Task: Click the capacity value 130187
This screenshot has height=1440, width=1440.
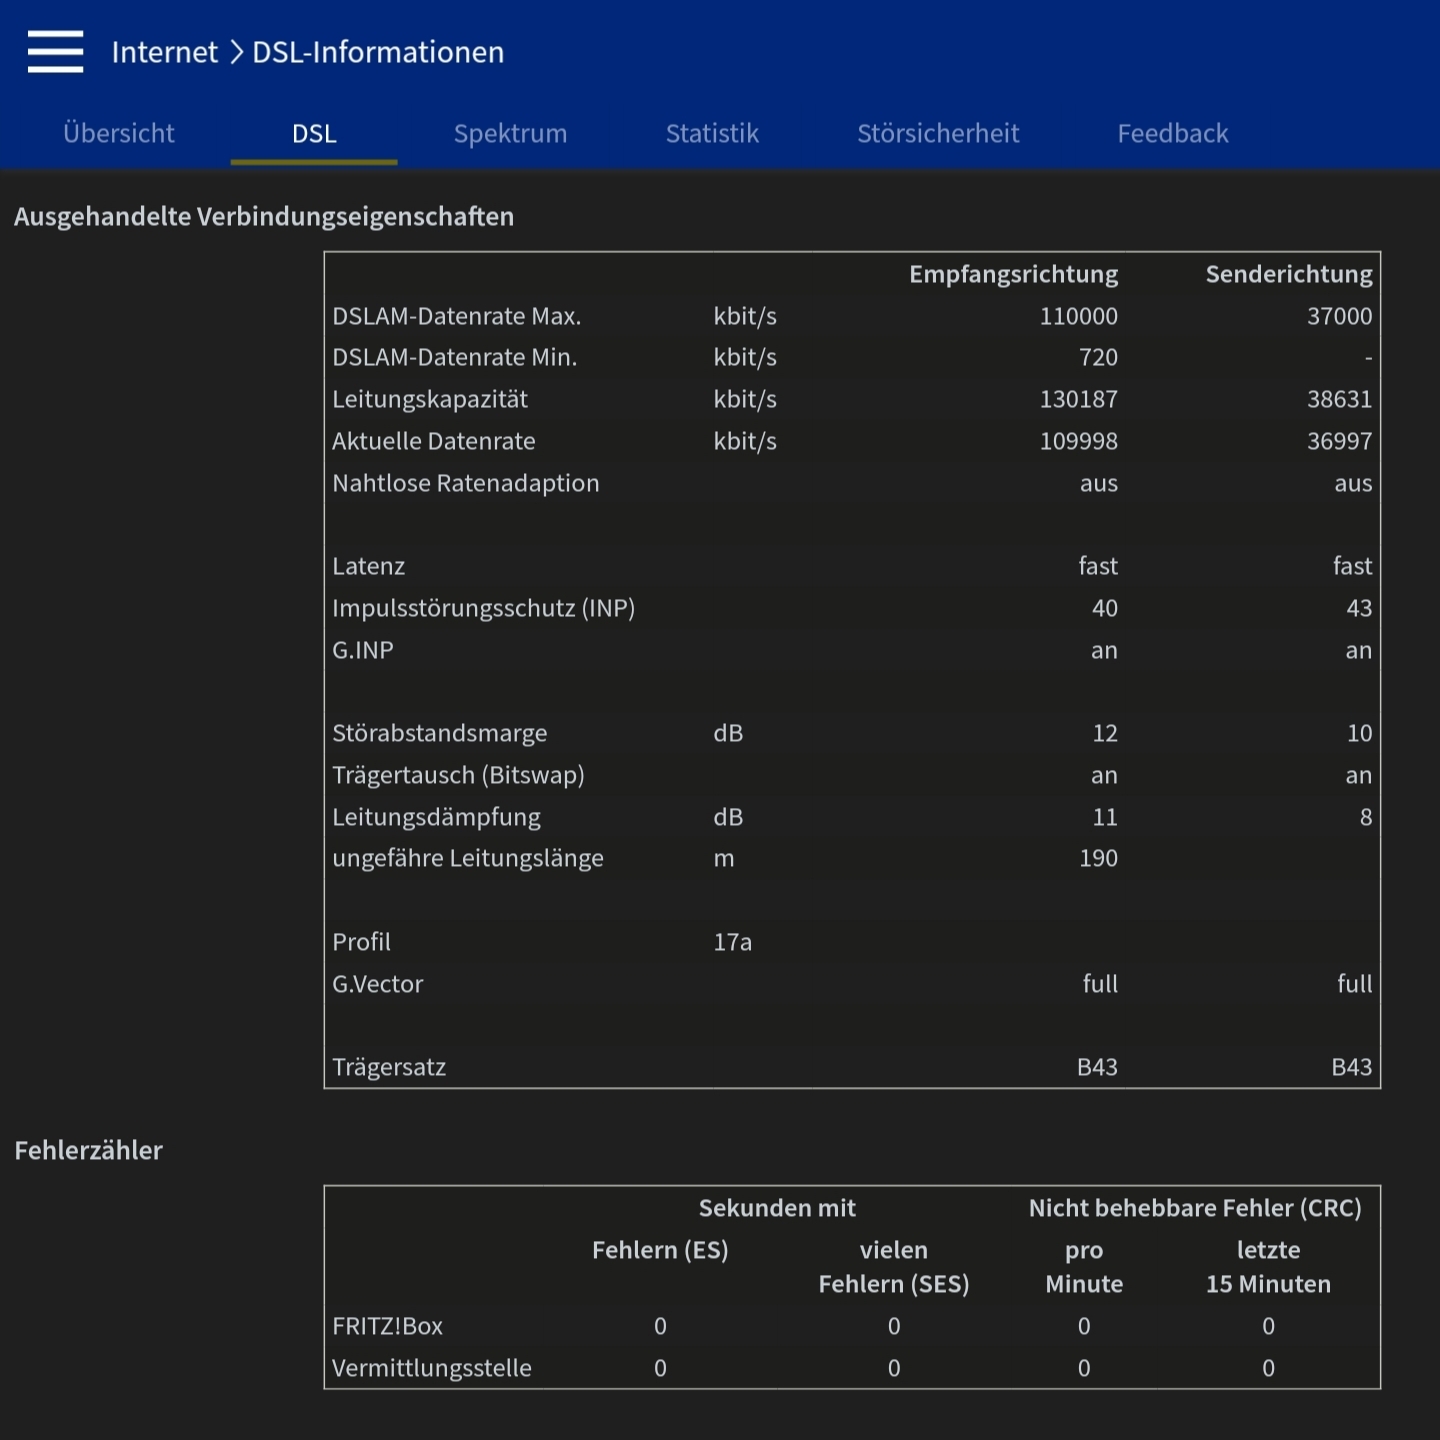Action: (x=1079, y=399)
